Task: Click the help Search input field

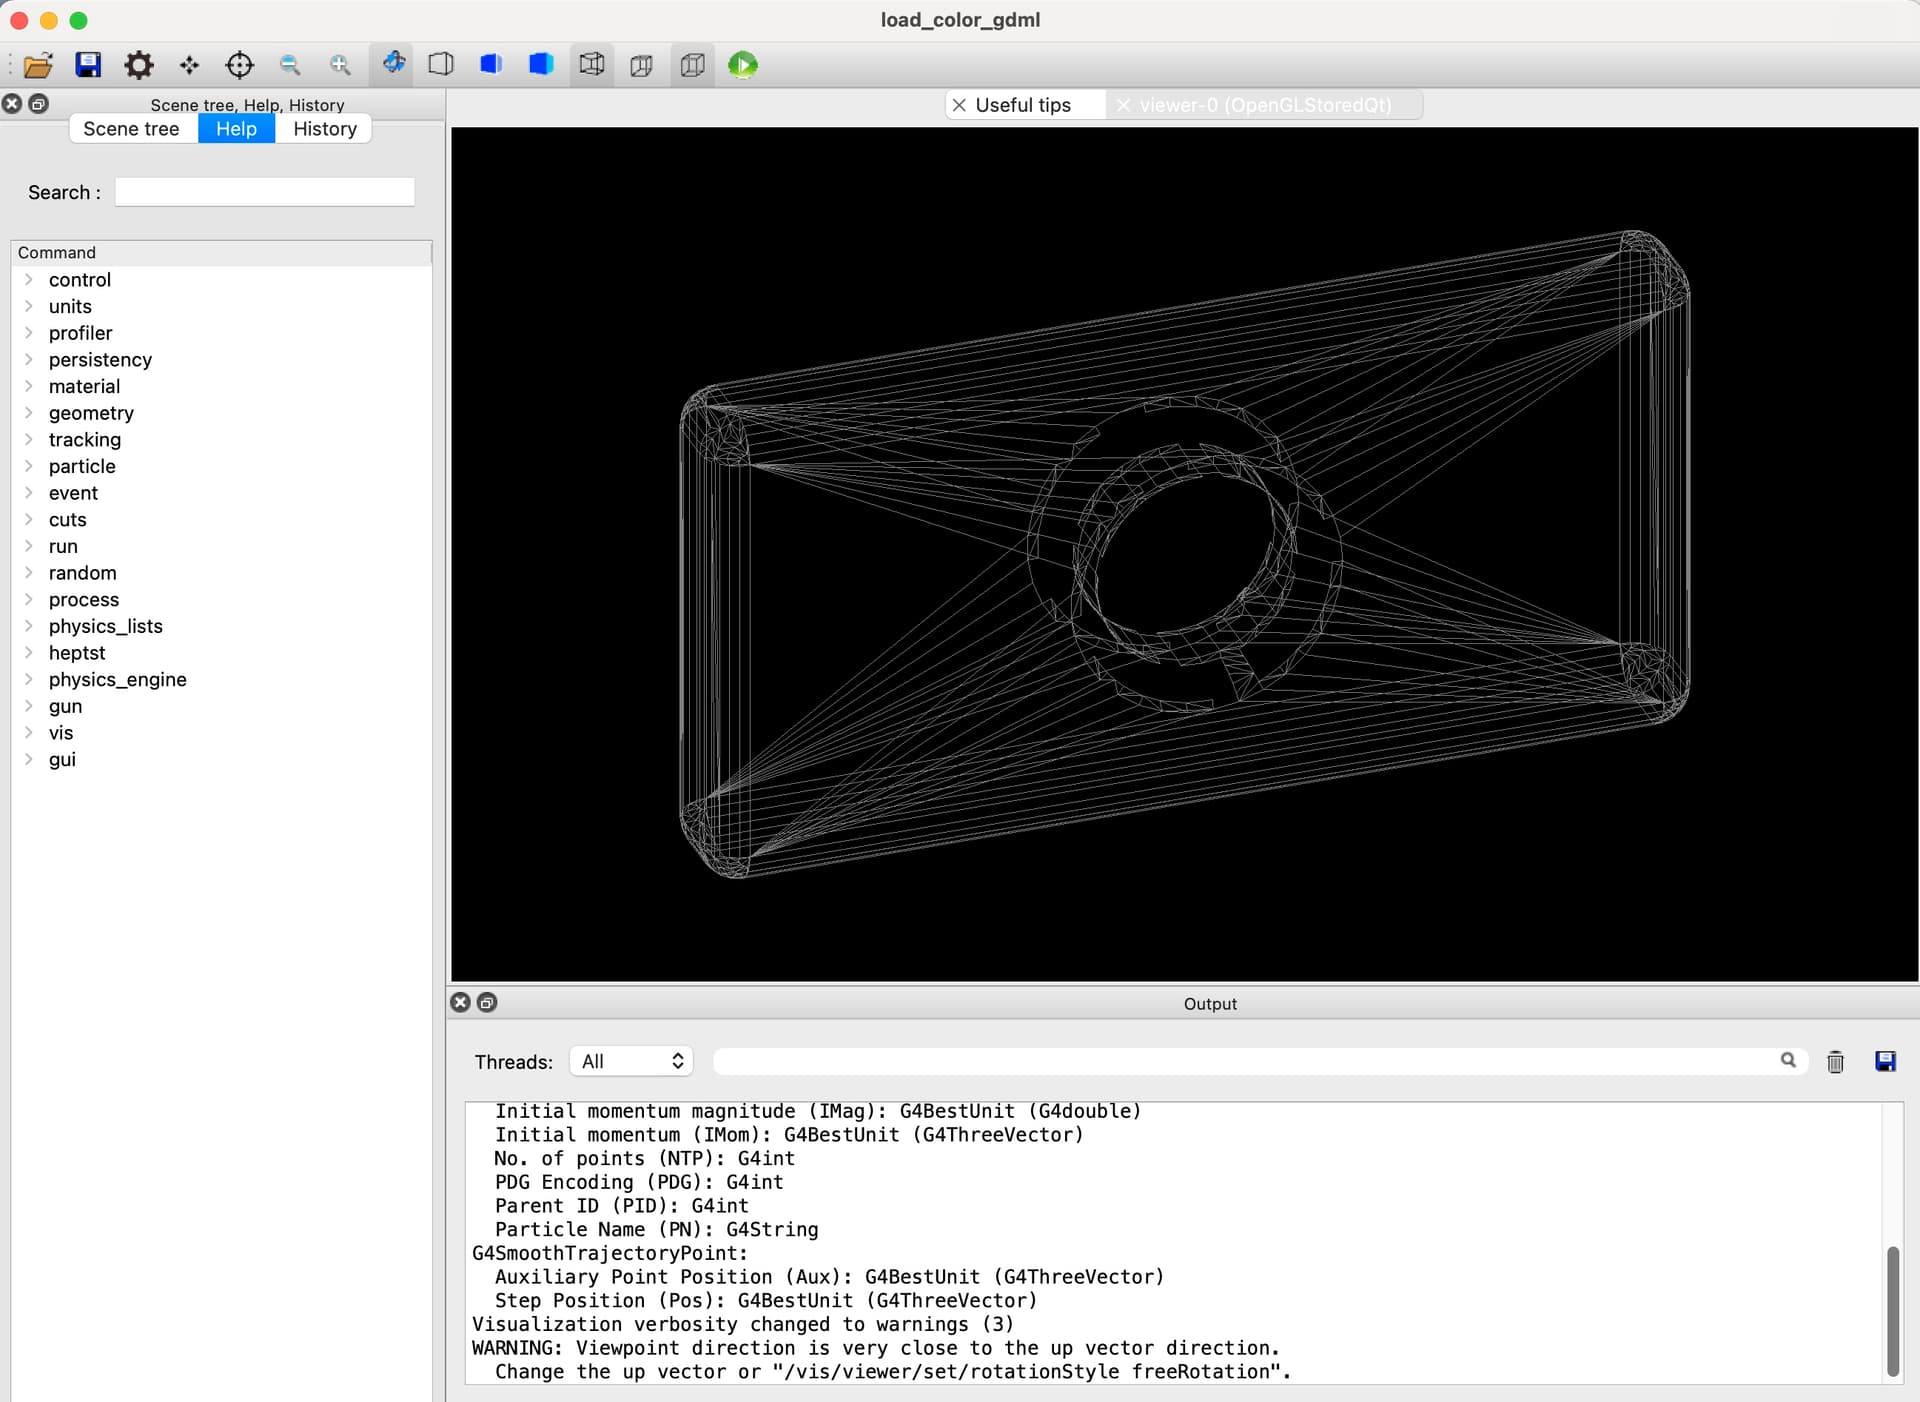Action: coord(264,192)
